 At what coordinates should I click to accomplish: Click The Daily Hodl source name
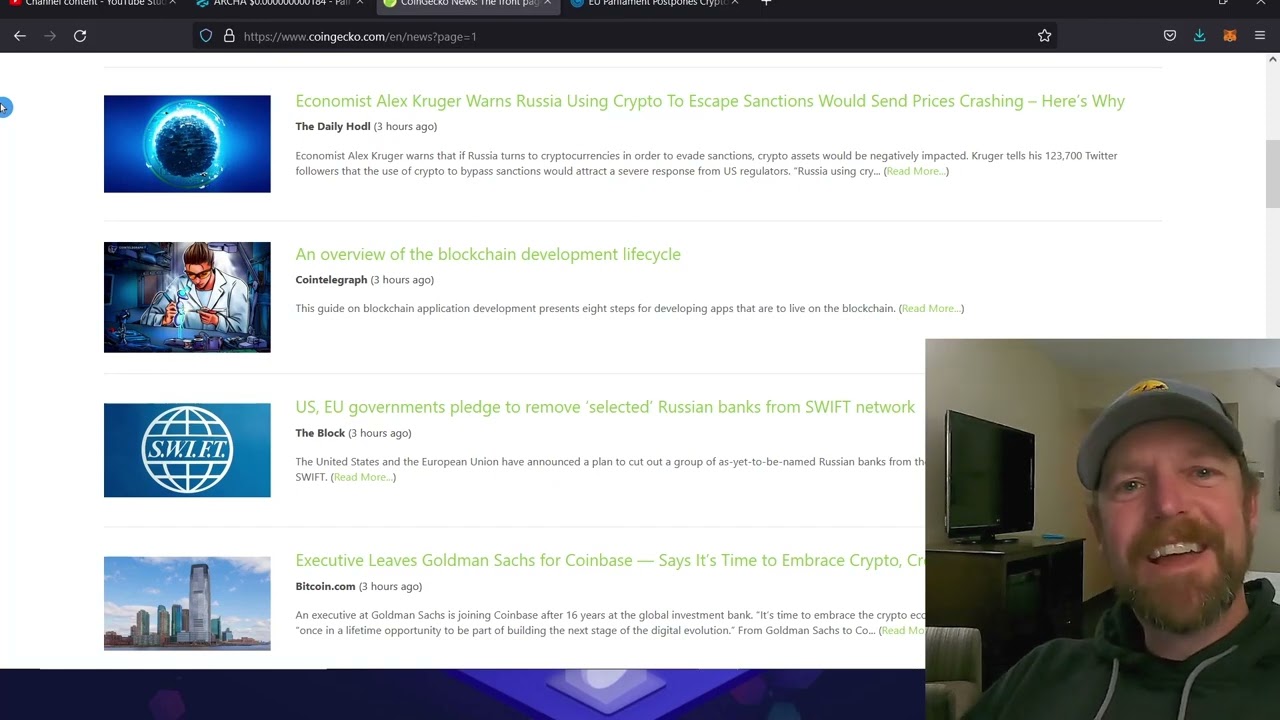[333, 126]
